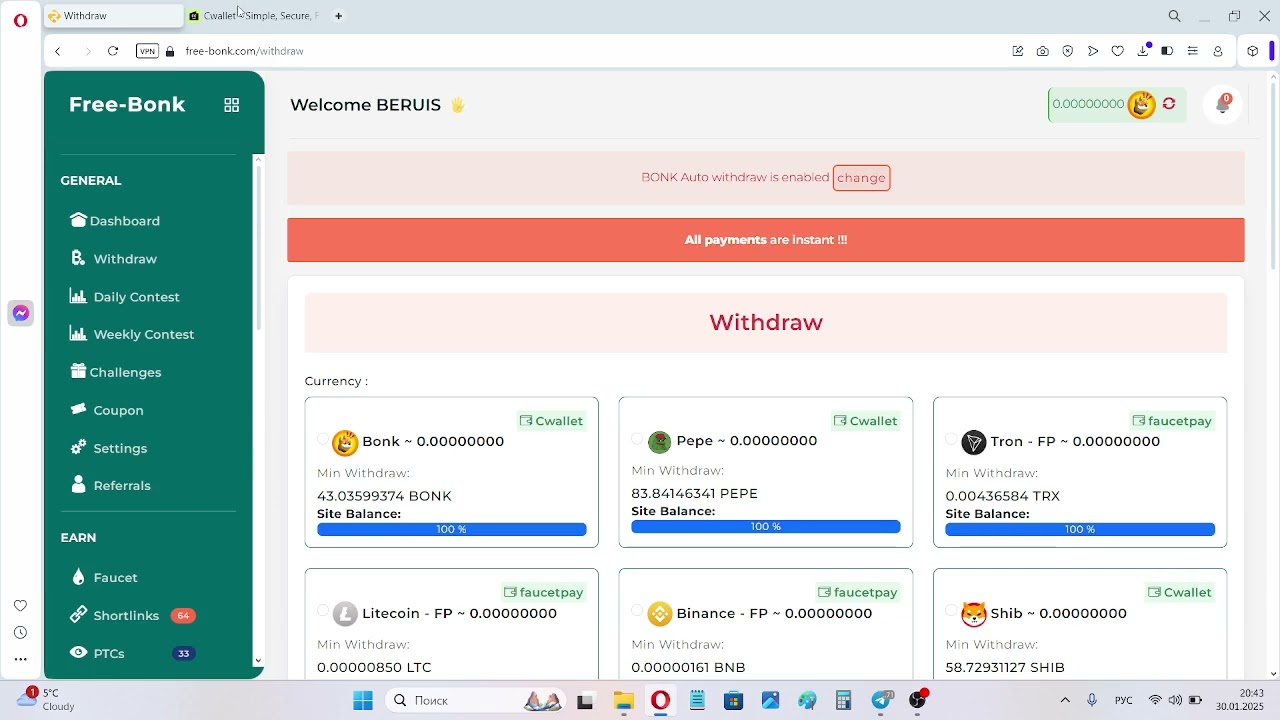Click the faucetpay label on Tron card
Image resolution: width=1280 pixels, height=720 pixels.
pos(1171,421)
